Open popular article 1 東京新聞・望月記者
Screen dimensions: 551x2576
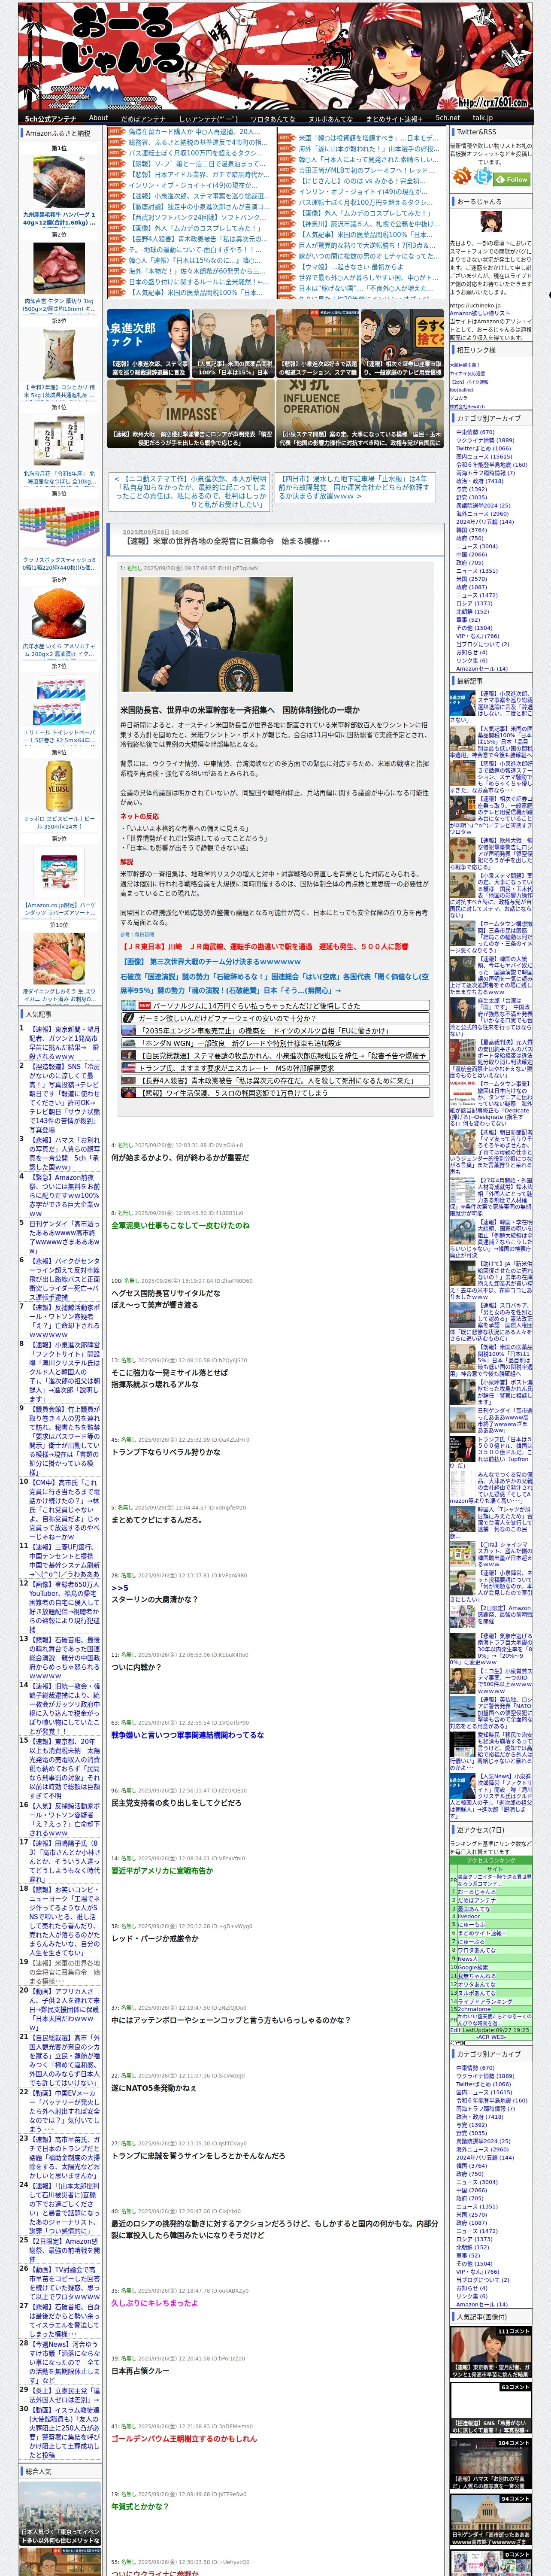pyautogui.click(x=64, y=1042)
